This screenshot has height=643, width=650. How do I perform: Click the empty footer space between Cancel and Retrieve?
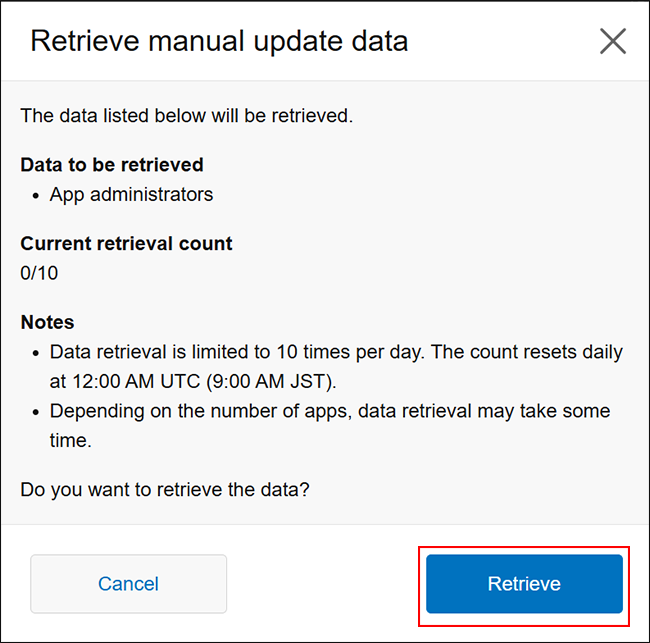coord(322,584)
